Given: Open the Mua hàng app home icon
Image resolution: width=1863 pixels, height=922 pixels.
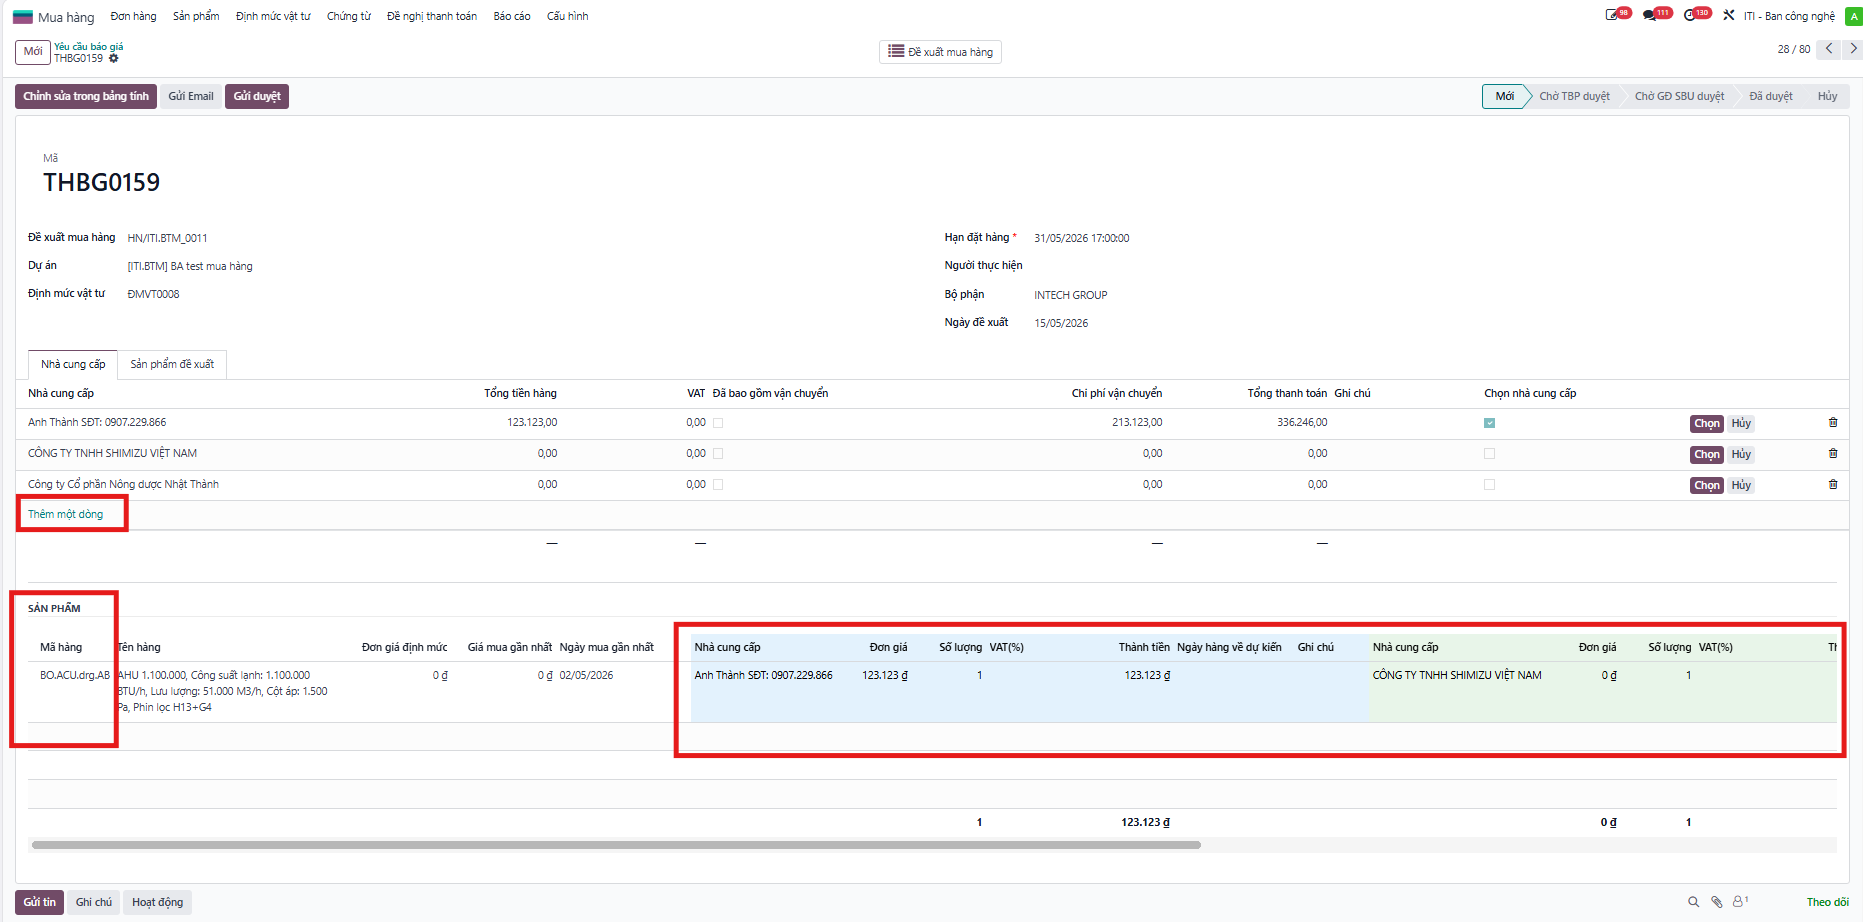Looking at the screenshot, I should click(23, 17).
